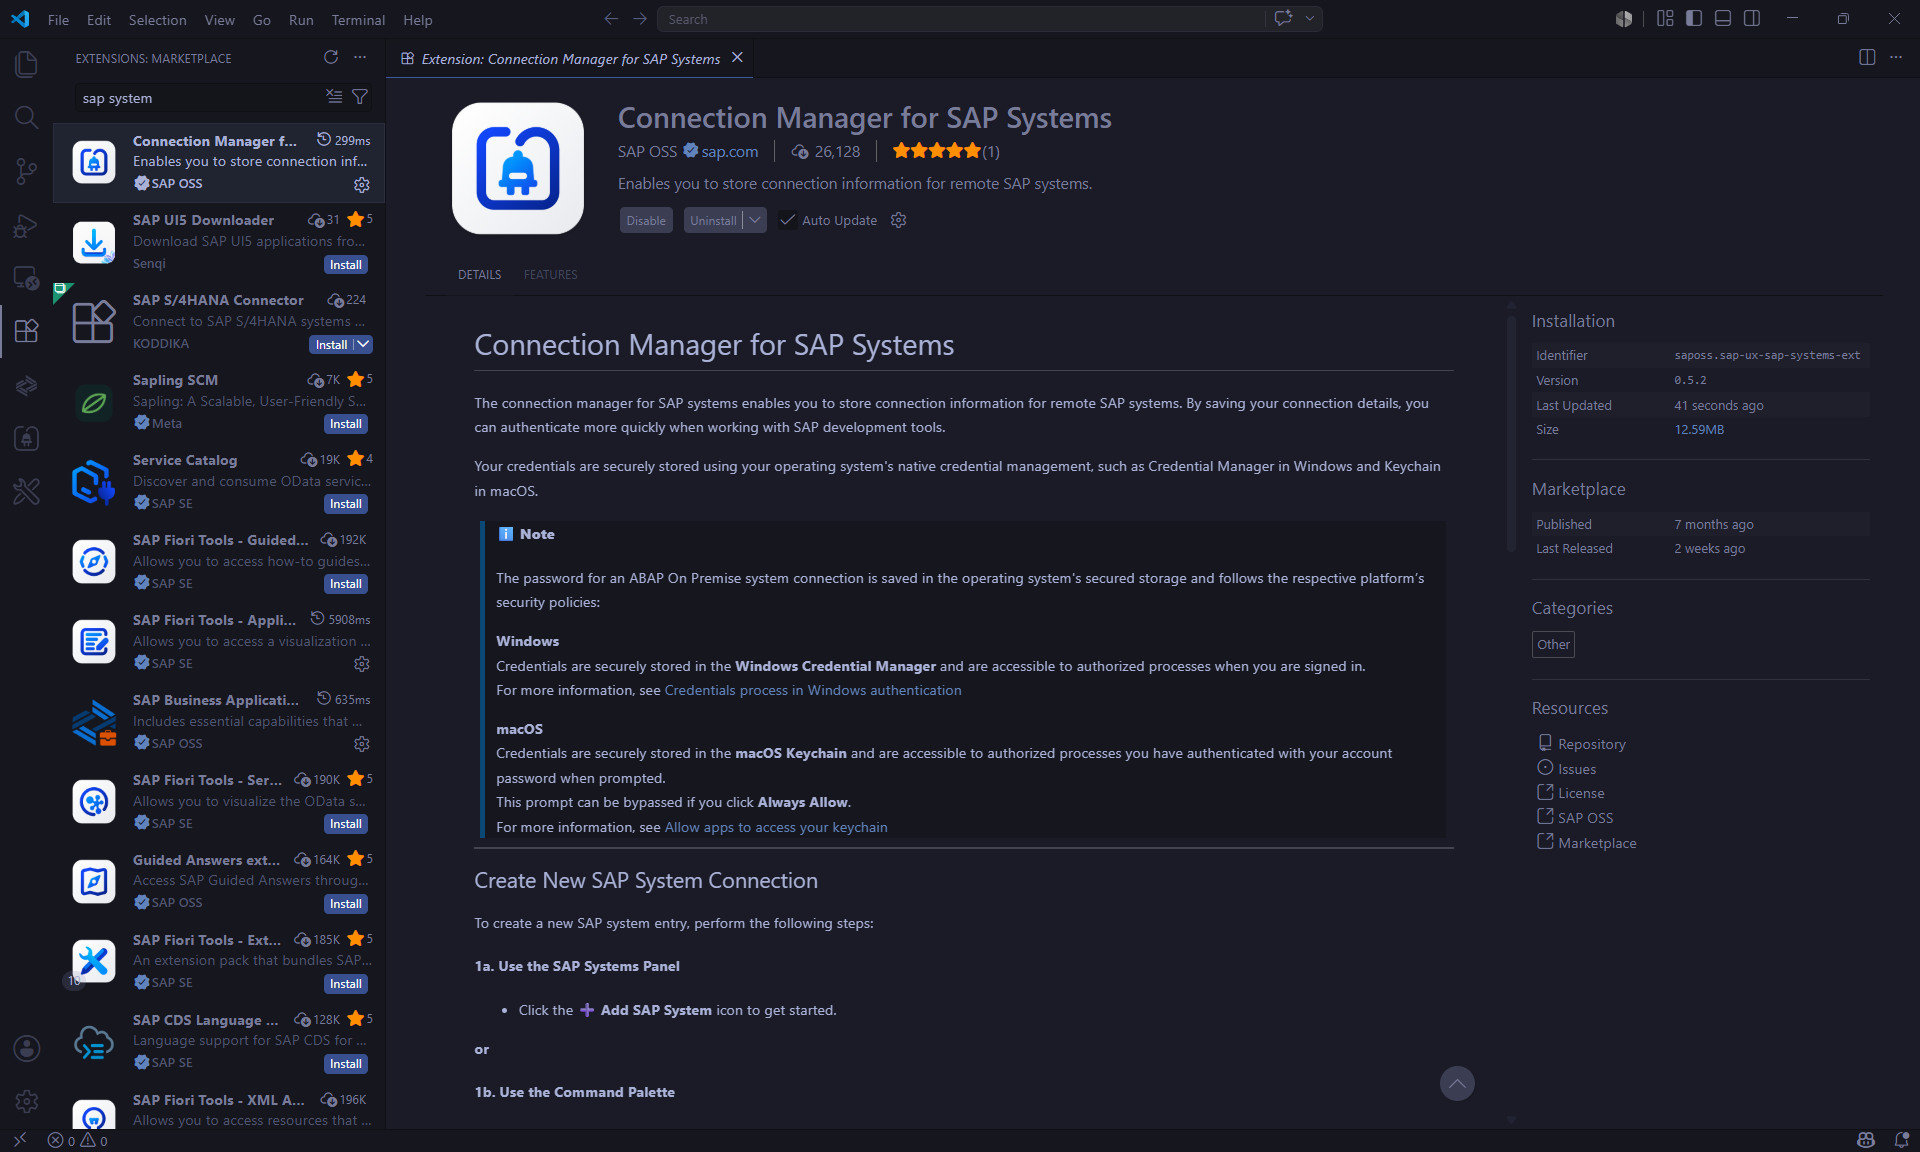Open errors and warnings status bar item
Viewport: 1920px width, 1152px height.
pyautogui.click(x=78, y=1141)
